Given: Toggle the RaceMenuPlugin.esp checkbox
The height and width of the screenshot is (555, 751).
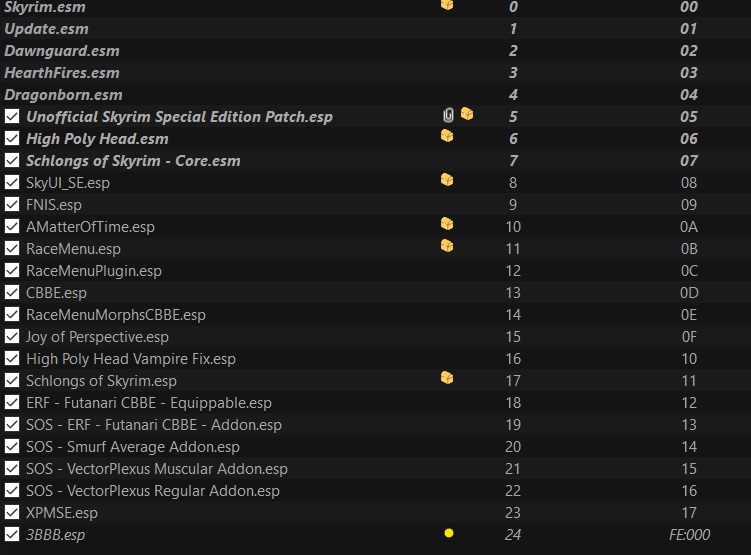Looking at the screenshot, I should pyautogui.click(x=12, y=271).
